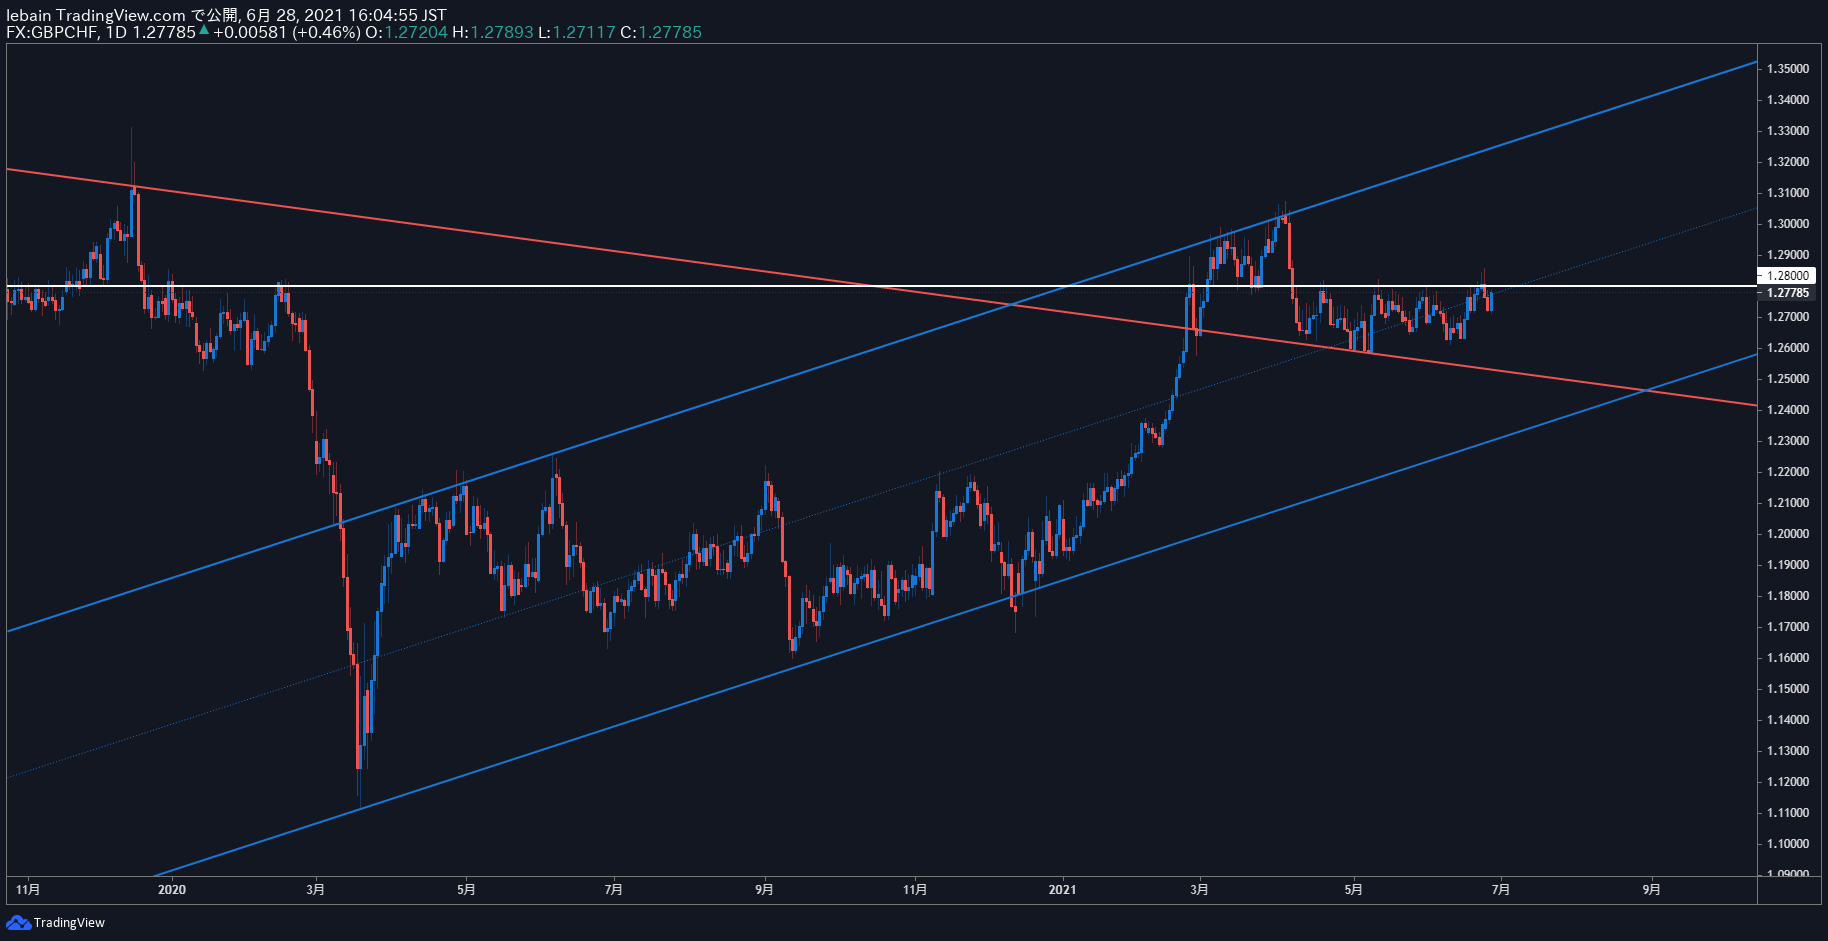Click the 1.11000 price axis label

(1788, 813)
